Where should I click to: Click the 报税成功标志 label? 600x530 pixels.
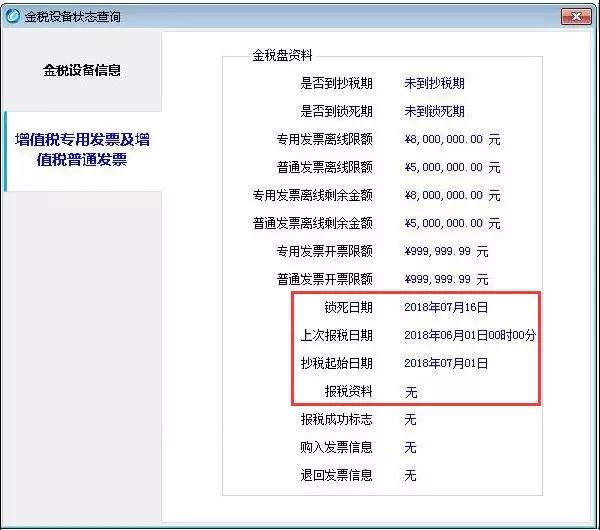(336, 419)
